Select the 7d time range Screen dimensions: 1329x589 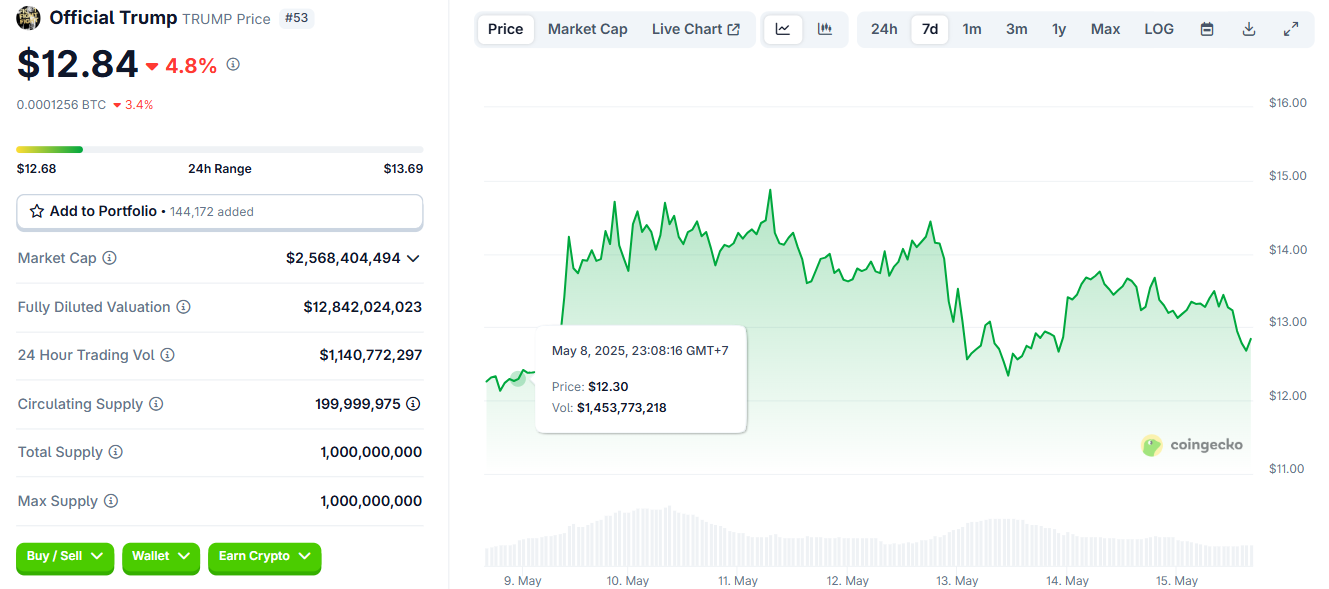[930, 29]
